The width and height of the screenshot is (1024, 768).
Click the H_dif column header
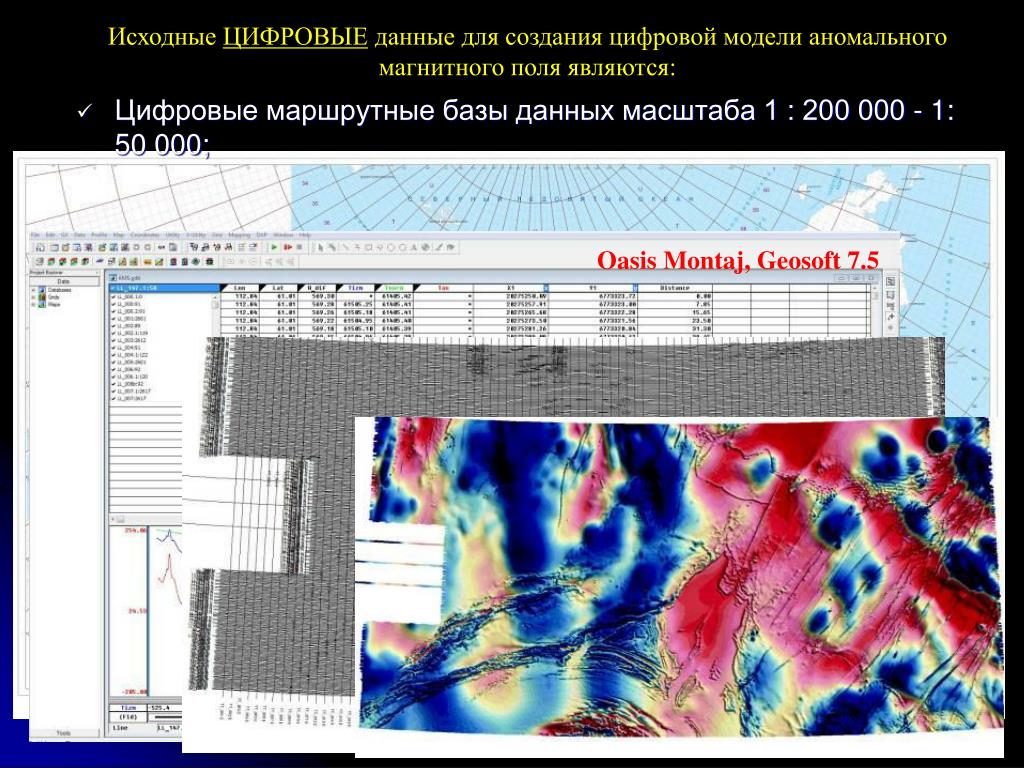click(317, 288)
